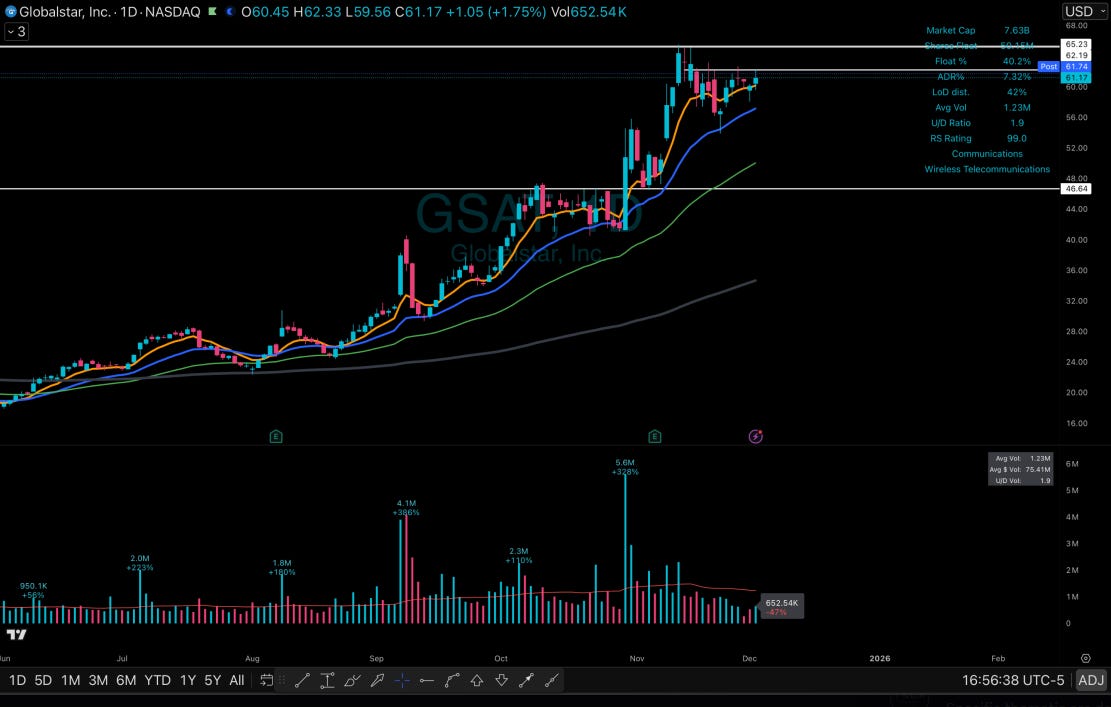The image size is (1111, 707).
Task: Open the USD currency dropdown
Action: click(1085, 11)
